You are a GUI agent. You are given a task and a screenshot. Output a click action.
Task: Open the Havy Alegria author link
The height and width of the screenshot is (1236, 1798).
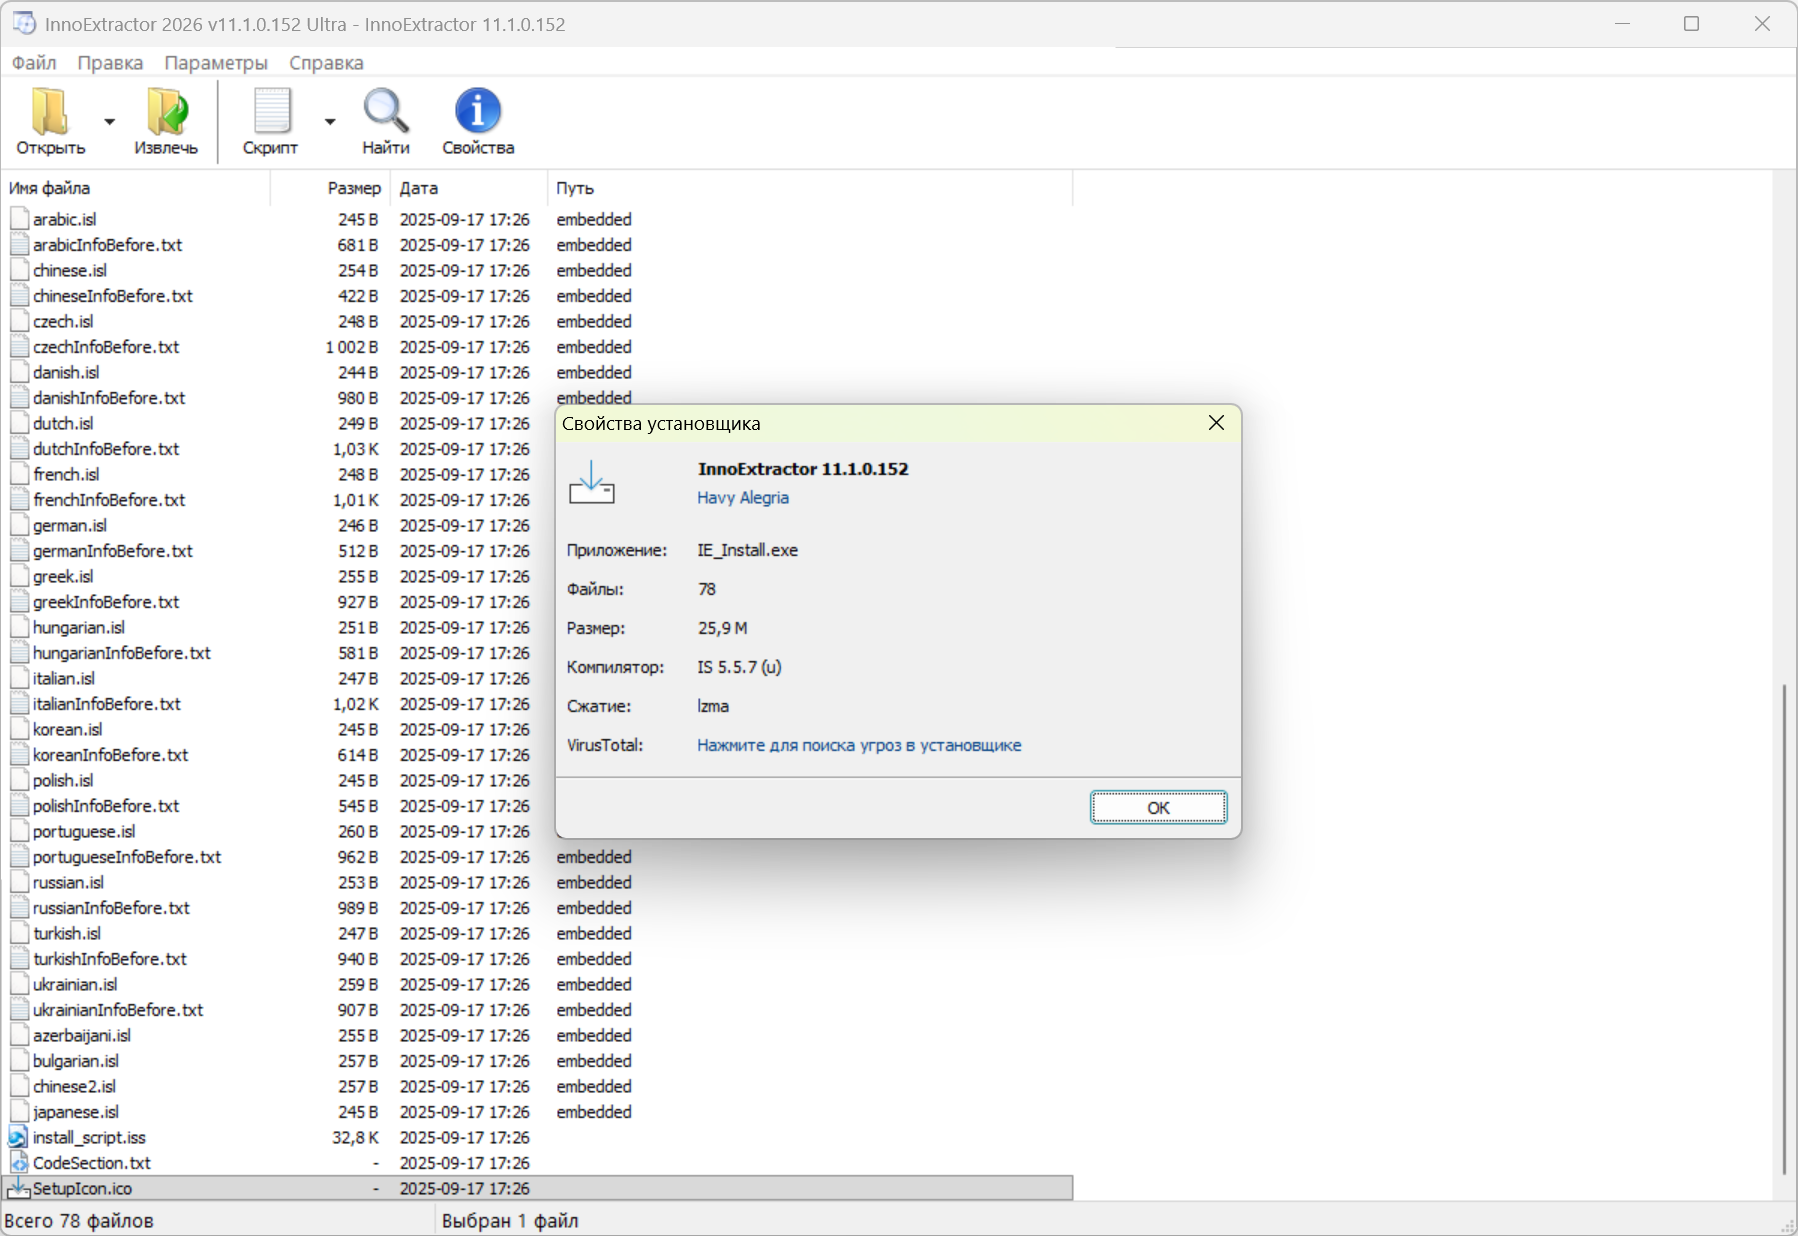(x=743, y=497)
